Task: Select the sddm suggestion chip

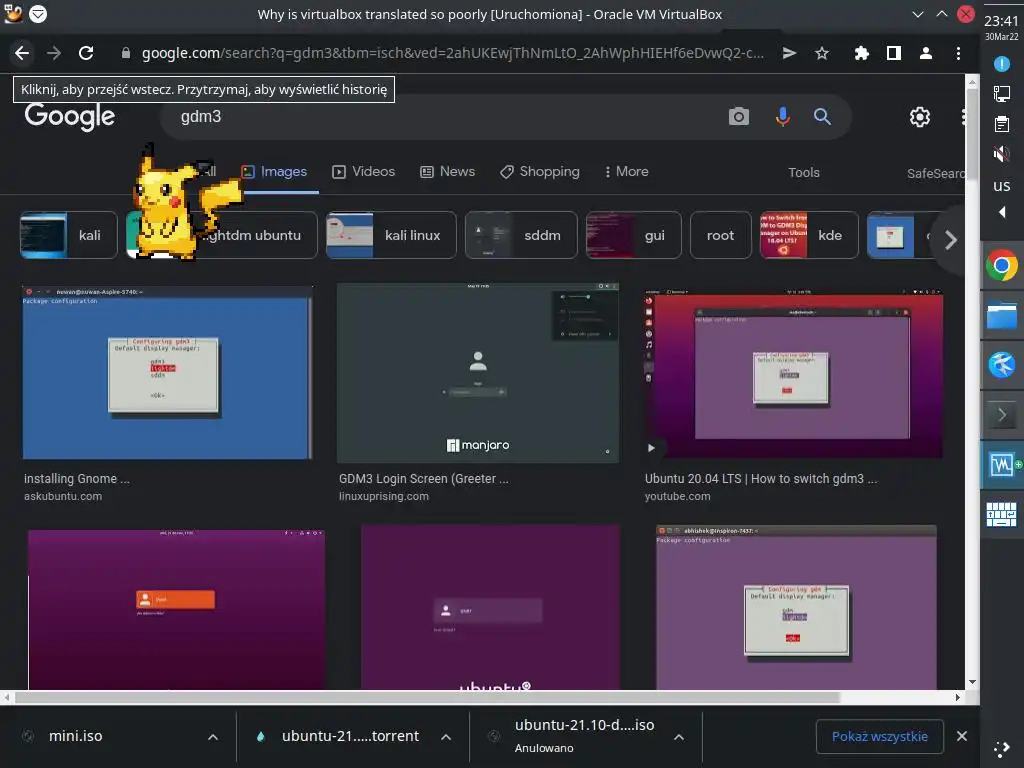Action: tap(521, 235)
